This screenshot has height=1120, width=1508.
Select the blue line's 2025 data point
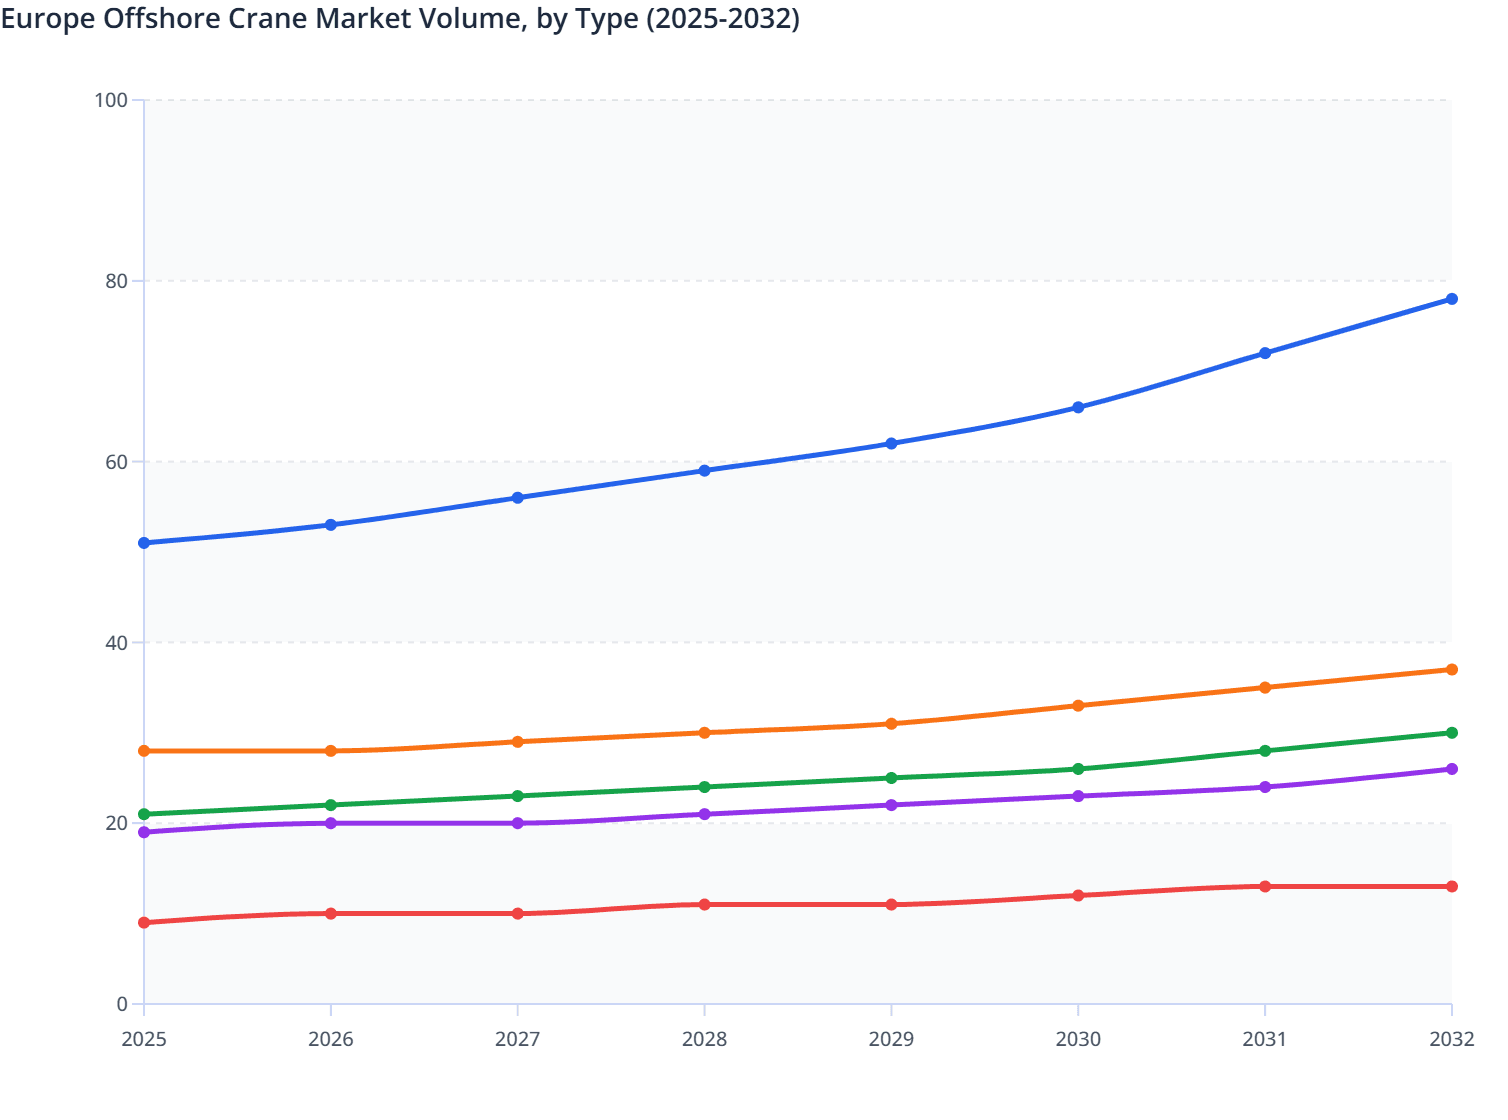point(144,543)
